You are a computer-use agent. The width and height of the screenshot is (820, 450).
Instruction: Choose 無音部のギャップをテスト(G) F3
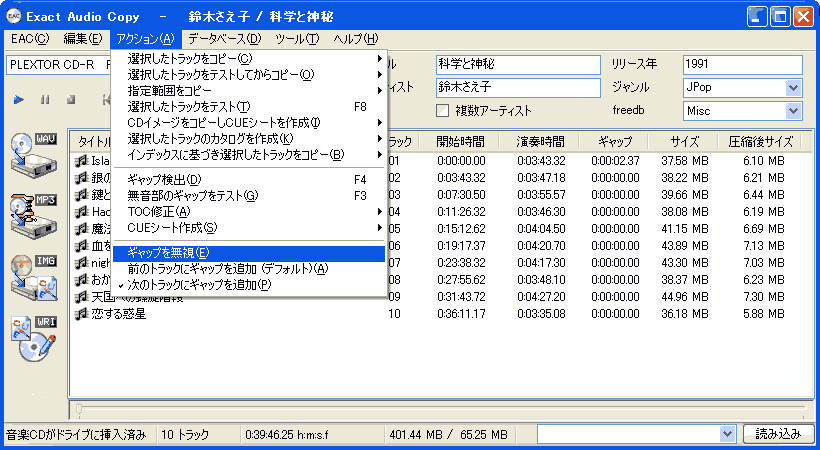[249, 196]
